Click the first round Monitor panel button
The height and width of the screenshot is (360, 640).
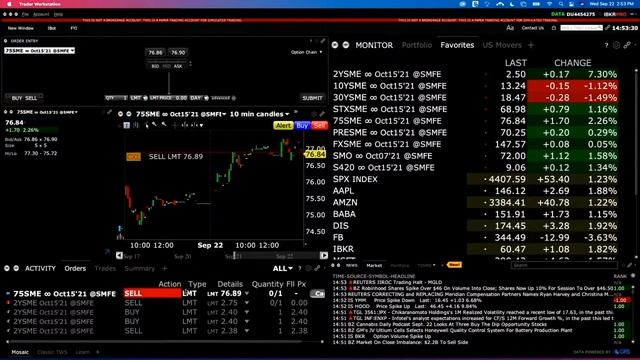coord(335,45)
